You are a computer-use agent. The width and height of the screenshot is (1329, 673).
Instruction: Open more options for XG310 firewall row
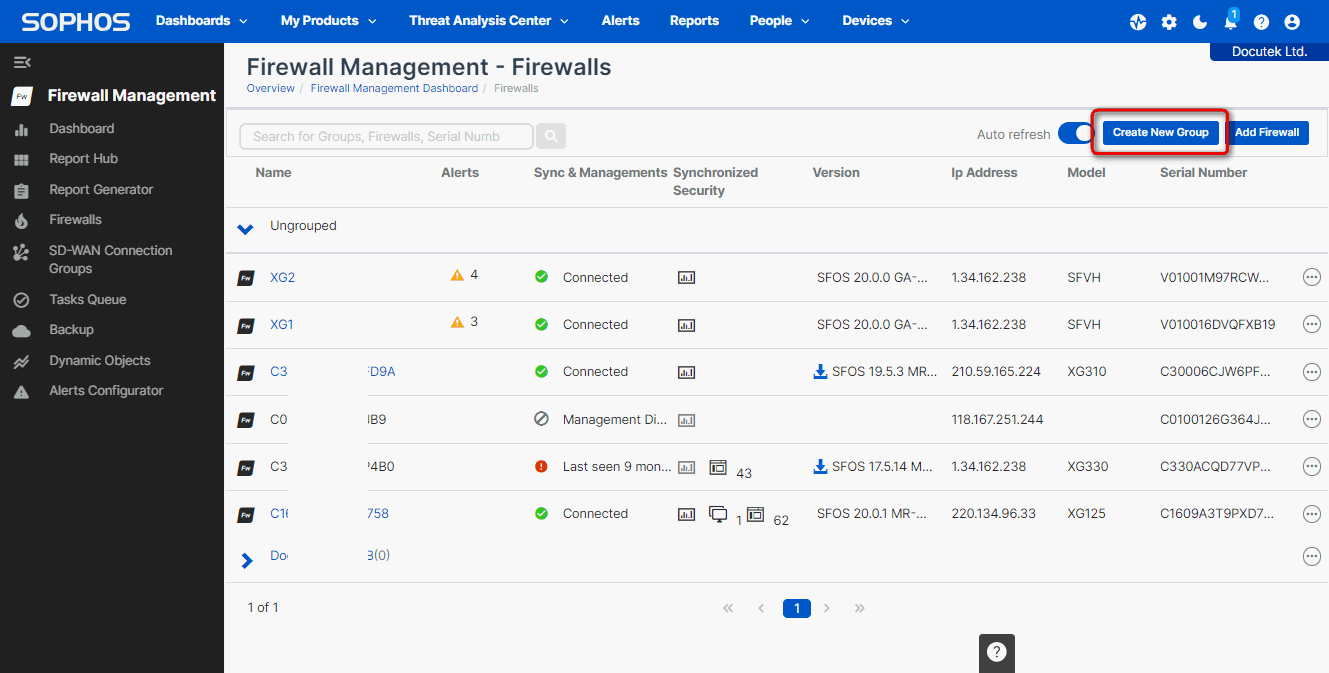pyautogui.click(x=1312, y=372)
